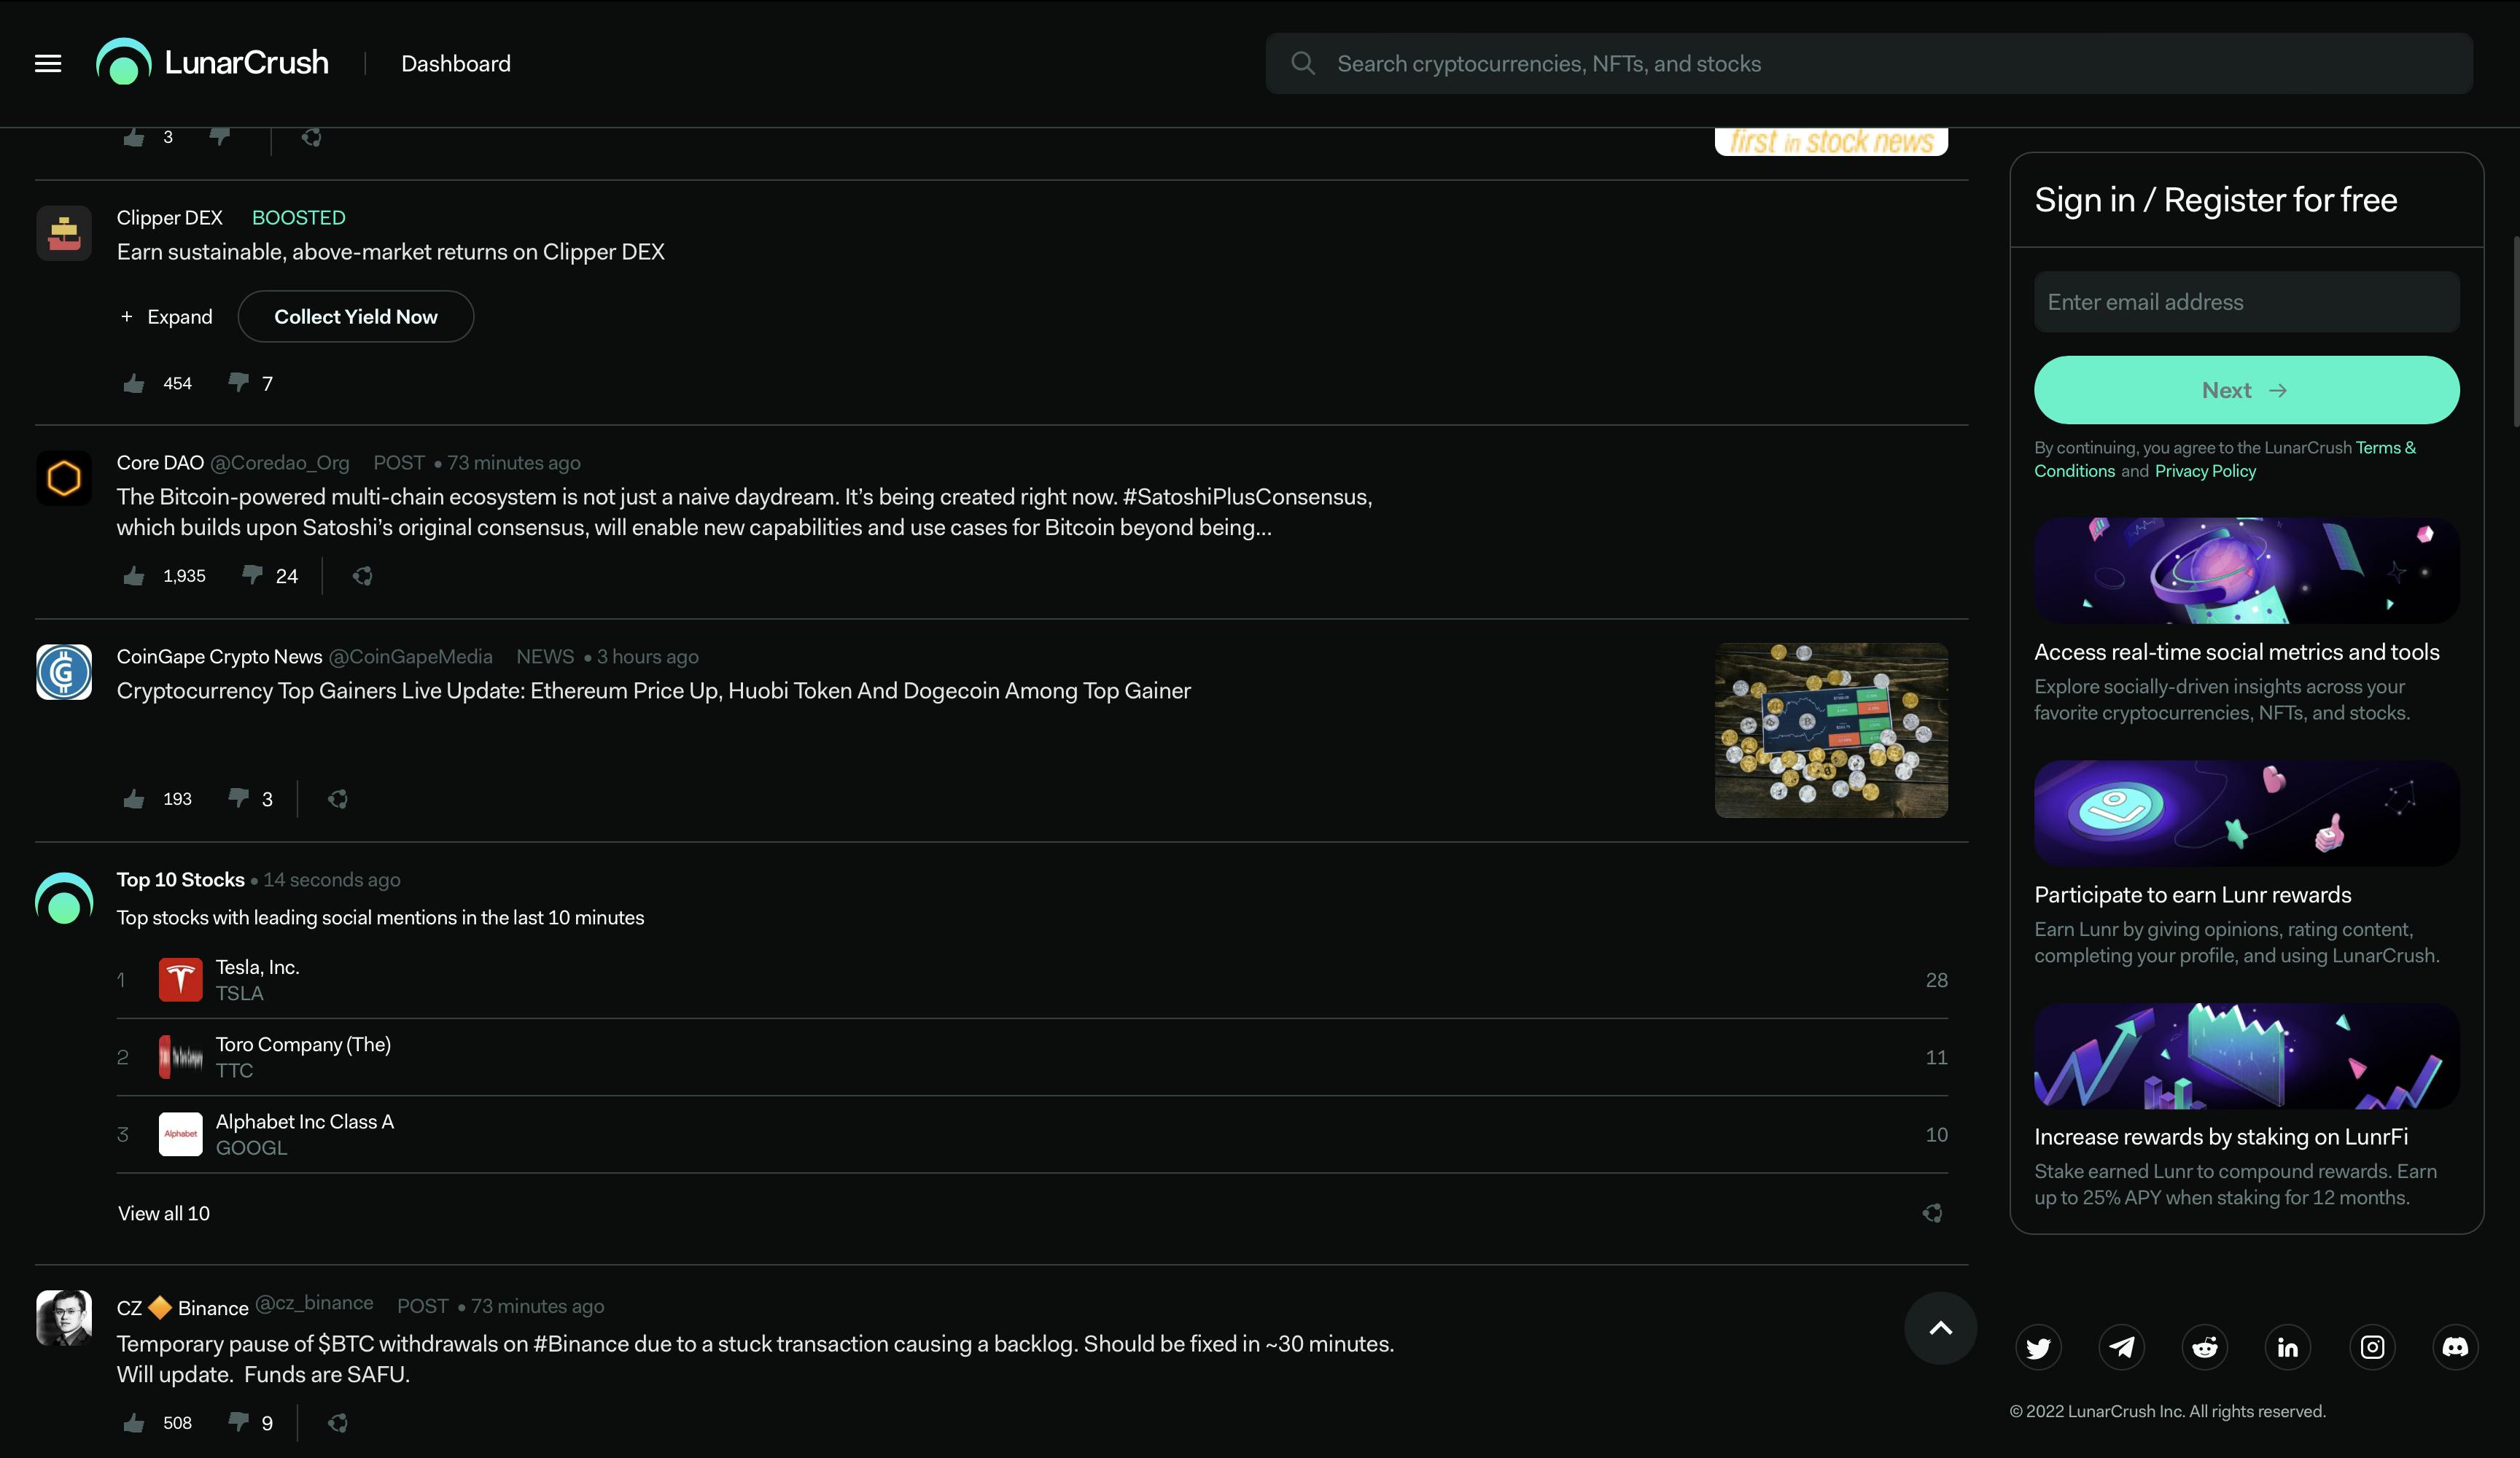Open @CoinGapeMedia handle link

pyautogui.click(x=411, y=657)
